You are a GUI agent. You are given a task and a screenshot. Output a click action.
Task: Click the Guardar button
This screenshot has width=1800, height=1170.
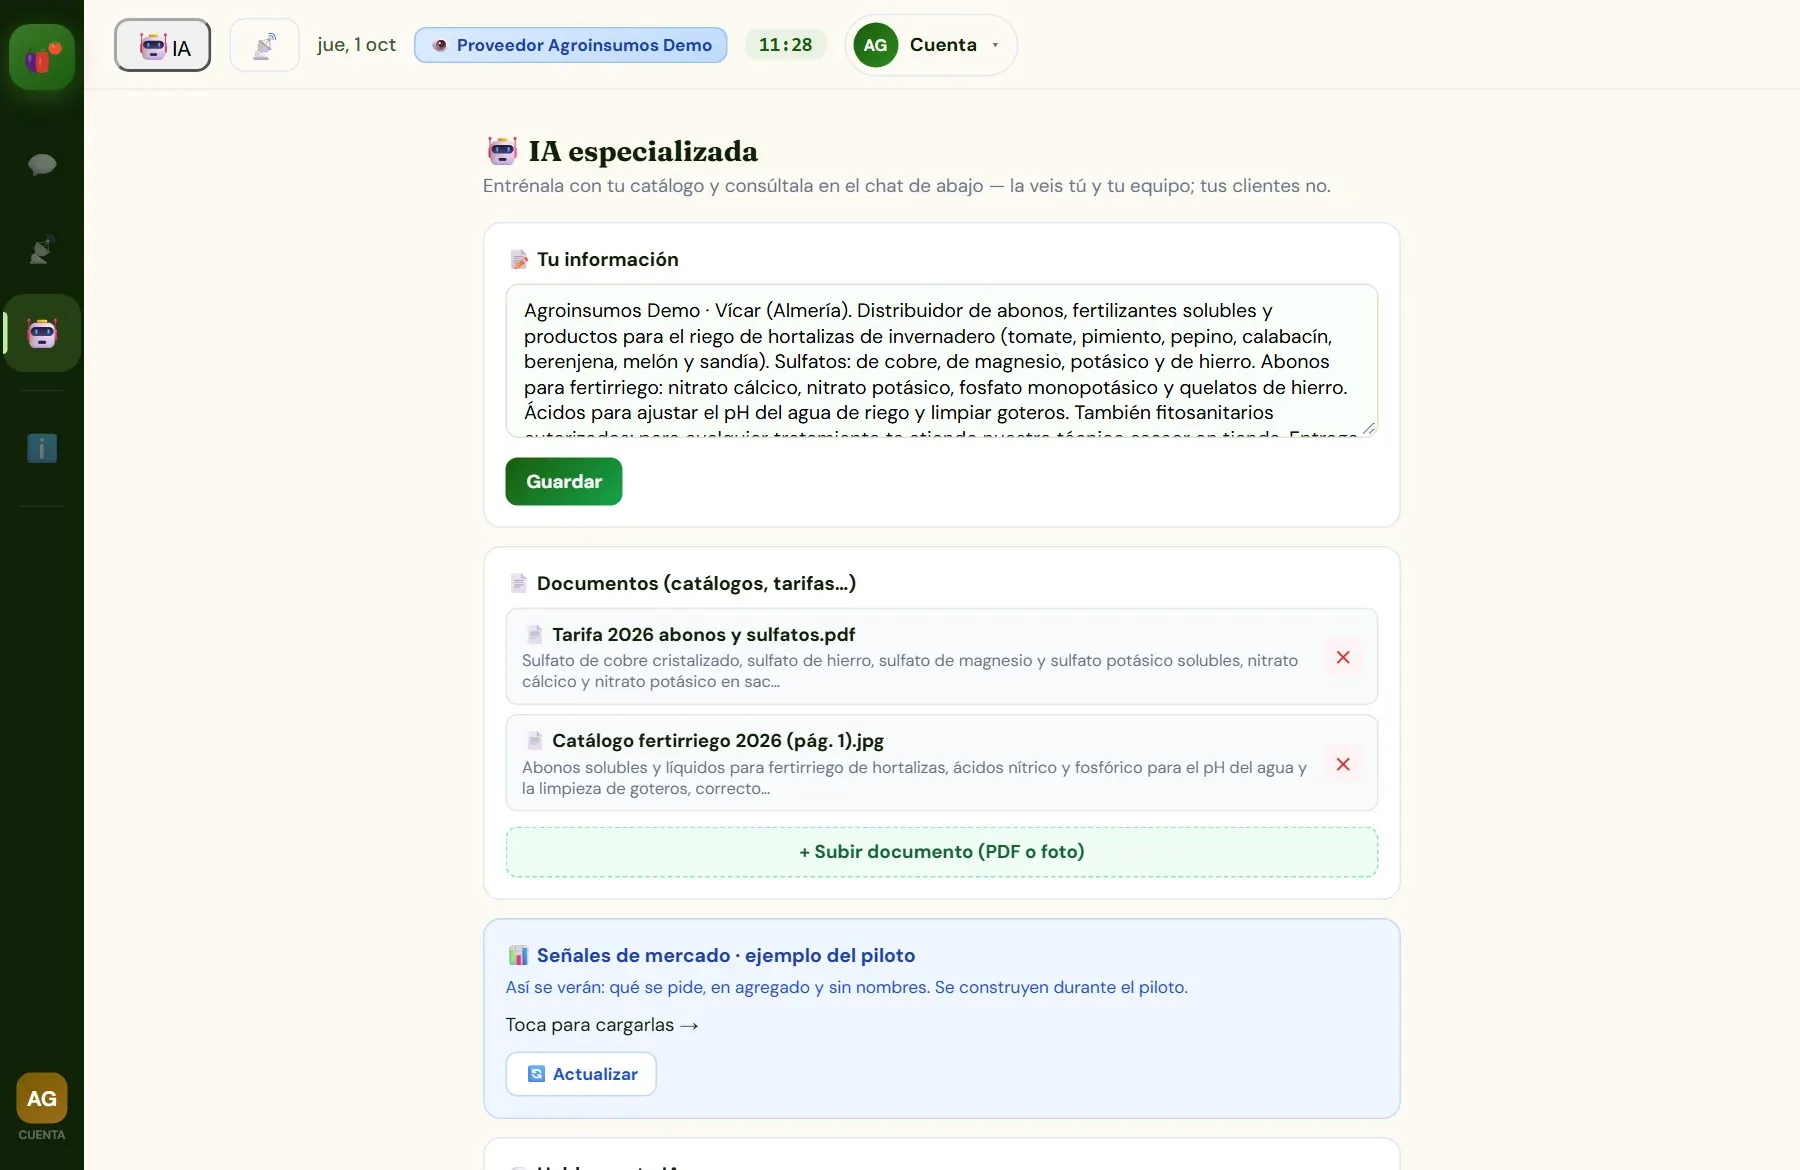click(564, 481)
